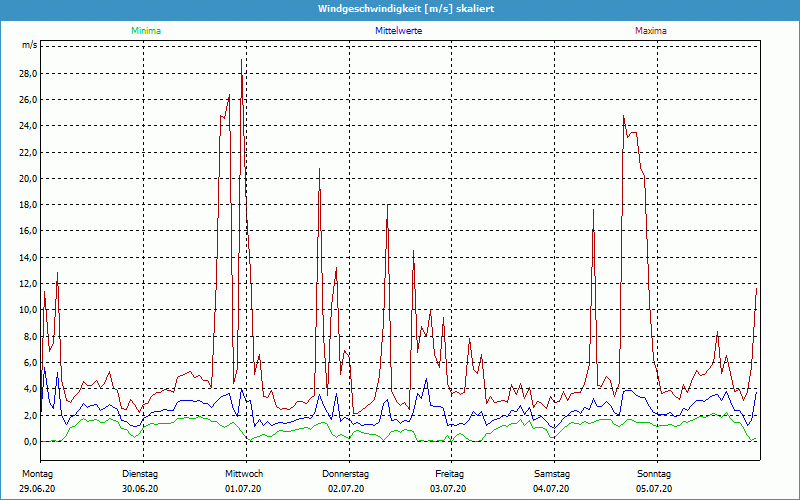Screen dimensions: 800x500
Task: Click the Dienstag day label
Action: [140, 474]
